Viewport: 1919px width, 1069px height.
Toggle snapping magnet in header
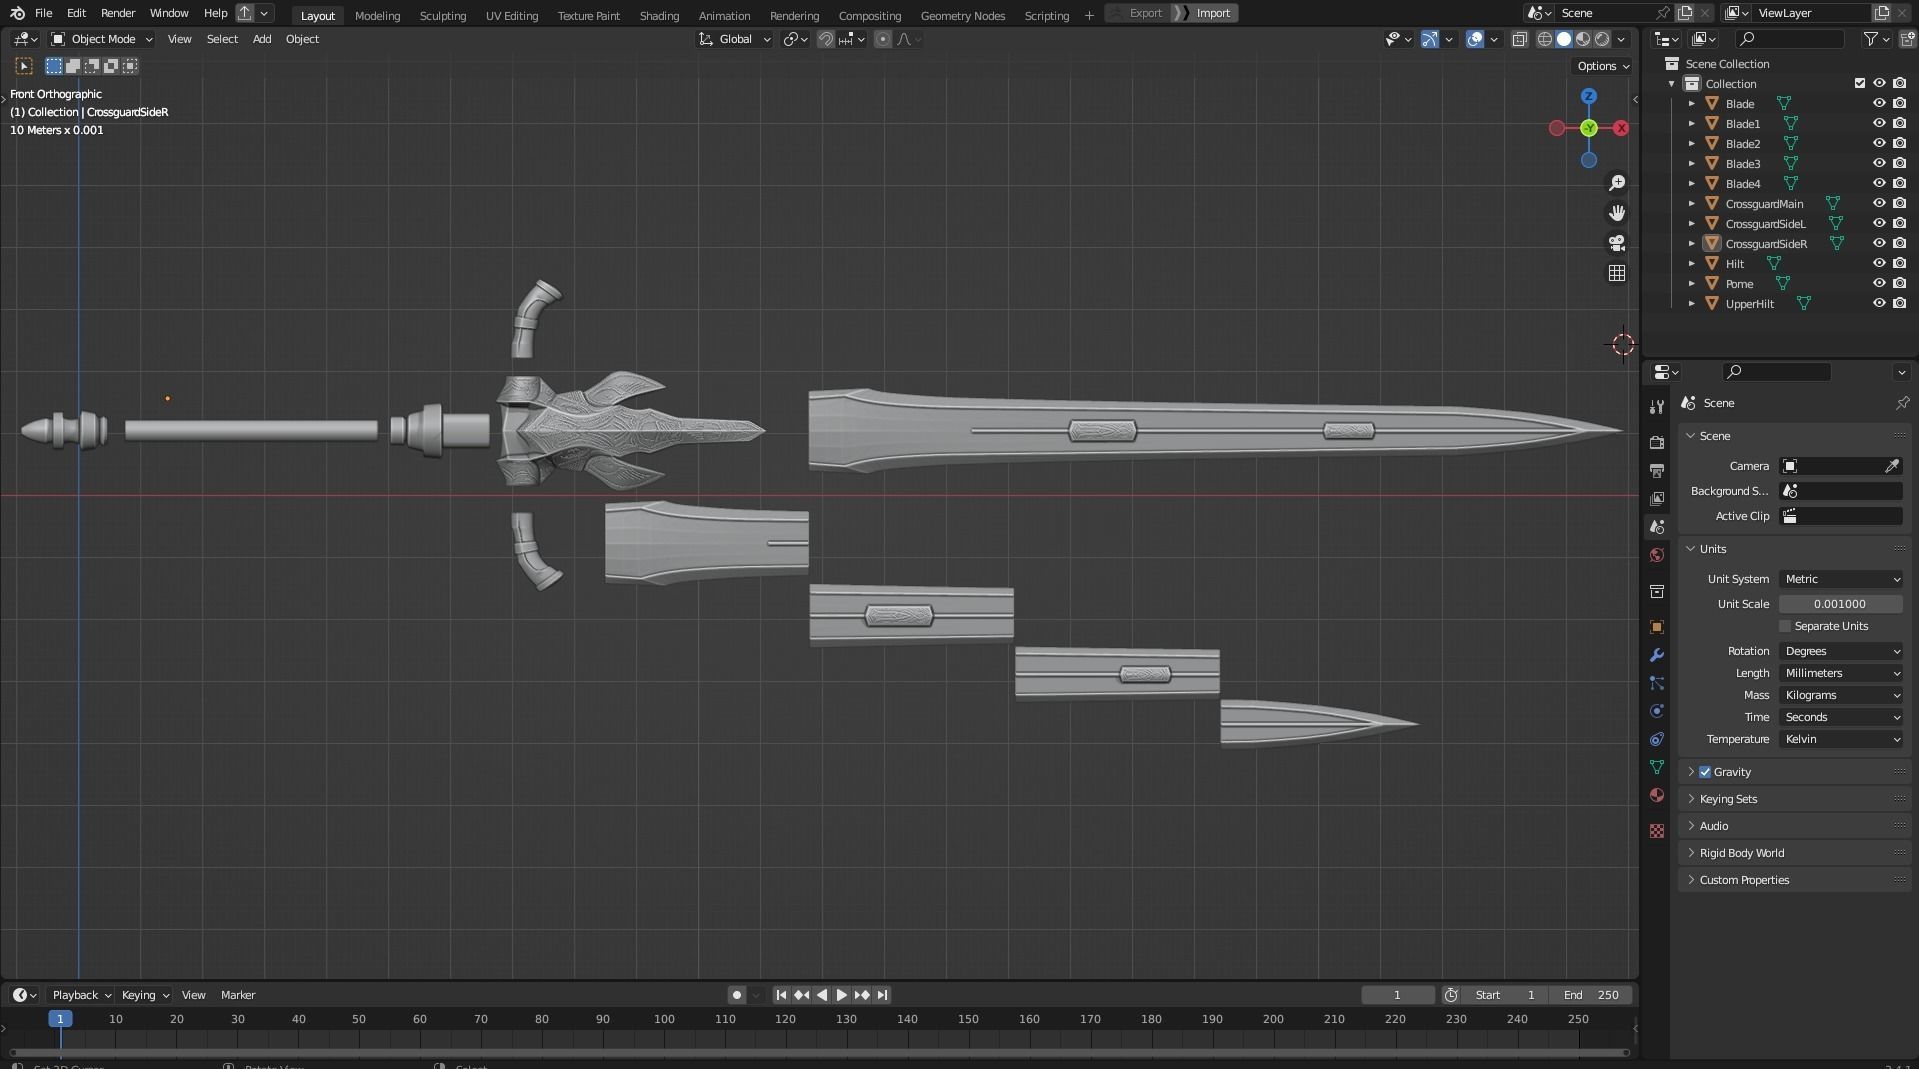[826, 39]
